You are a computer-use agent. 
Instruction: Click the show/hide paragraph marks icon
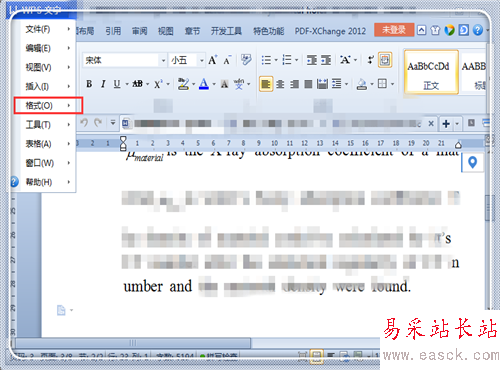click(x=370, y=60)
